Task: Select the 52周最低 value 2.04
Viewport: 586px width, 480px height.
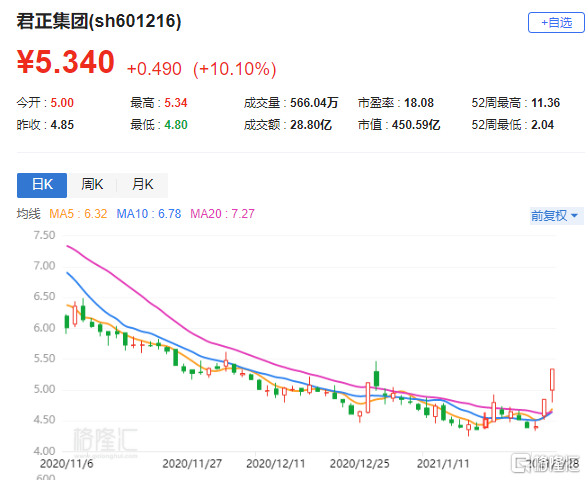Action: click(x=542, y=125)
